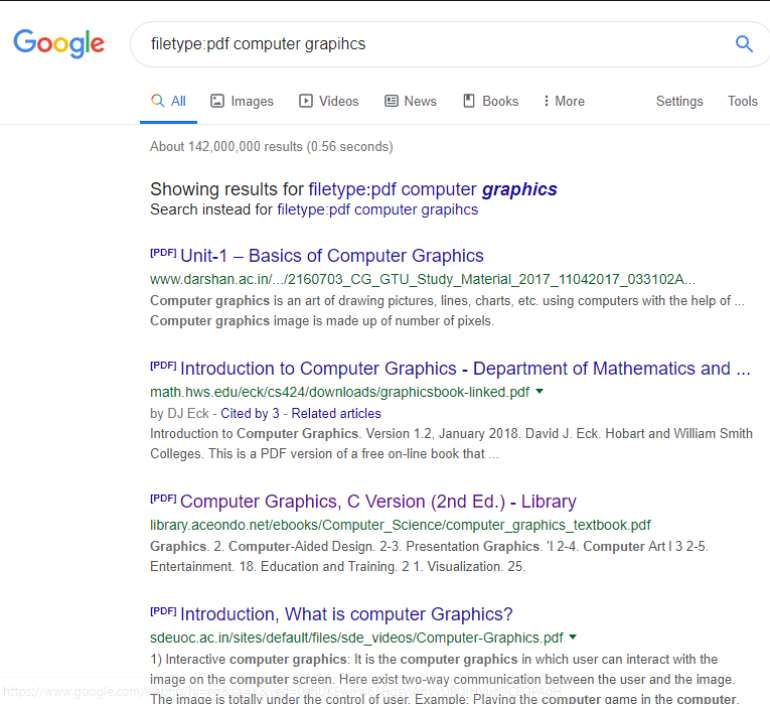Click the More three-dots icon
The height and width of the screenshot is (704, 770).
[x=546, y=101]
